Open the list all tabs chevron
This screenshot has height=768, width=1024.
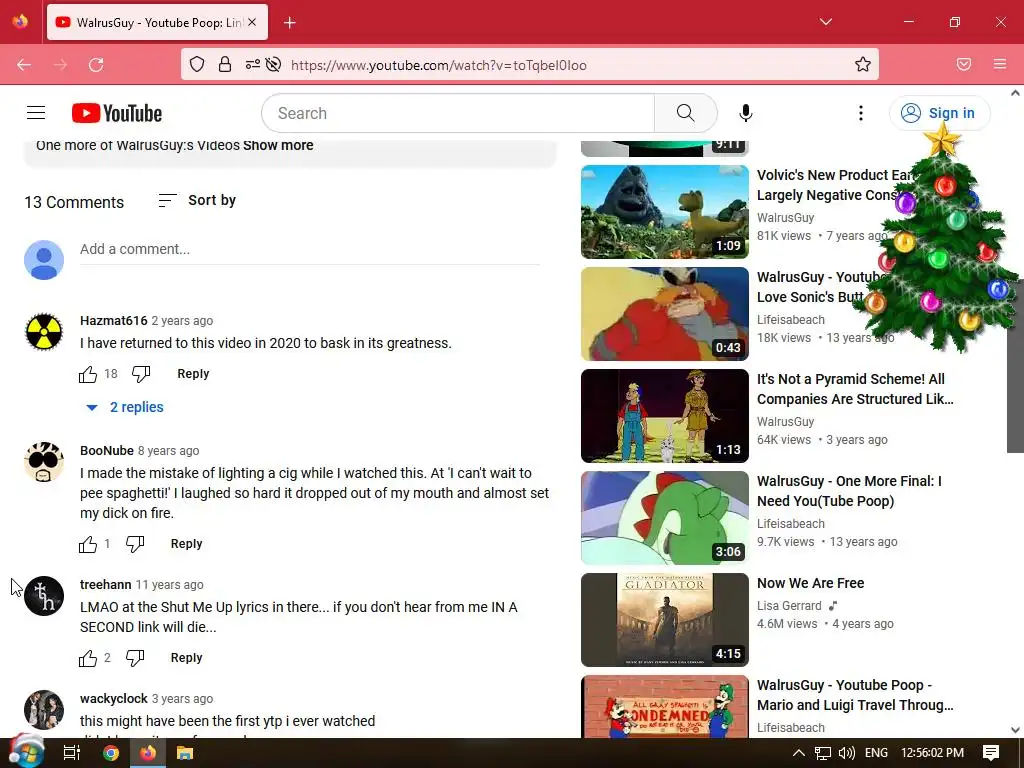tap(825, 22)
